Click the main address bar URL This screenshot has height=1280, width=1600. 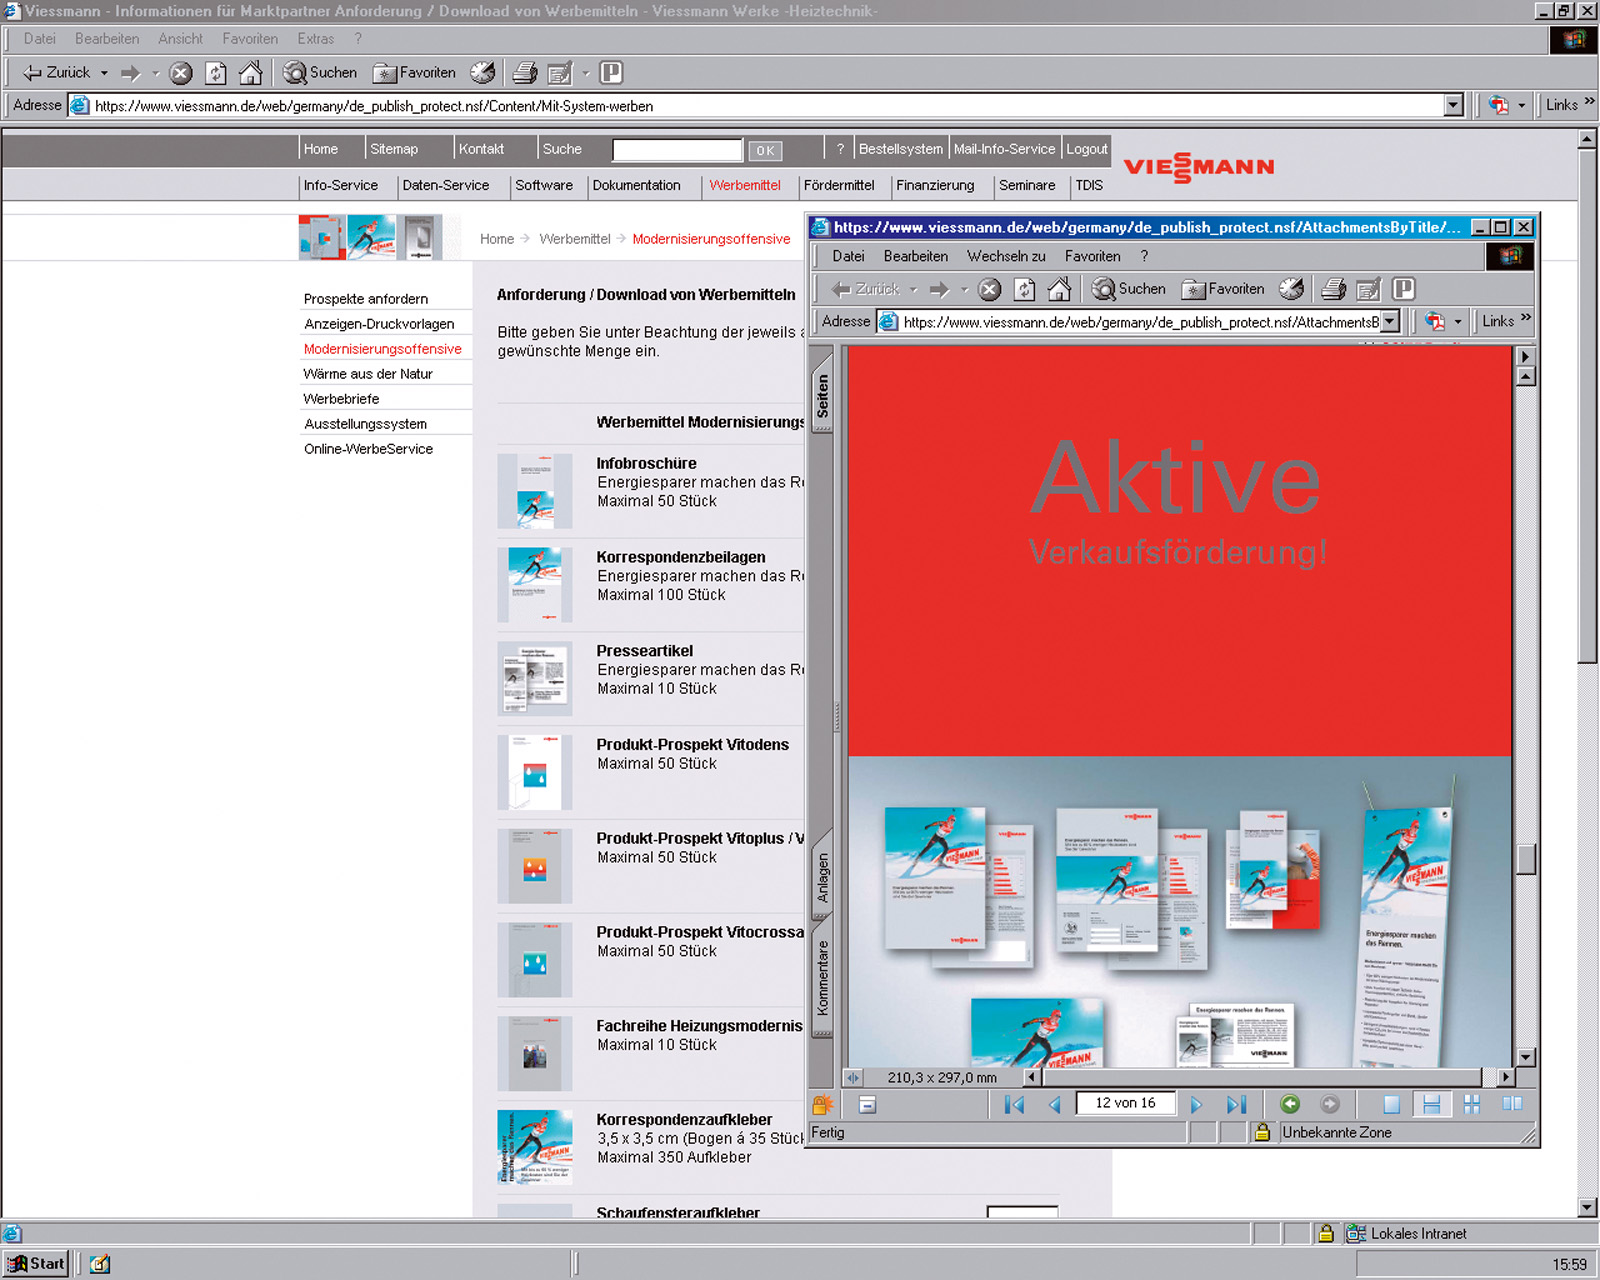coord(374,106)
